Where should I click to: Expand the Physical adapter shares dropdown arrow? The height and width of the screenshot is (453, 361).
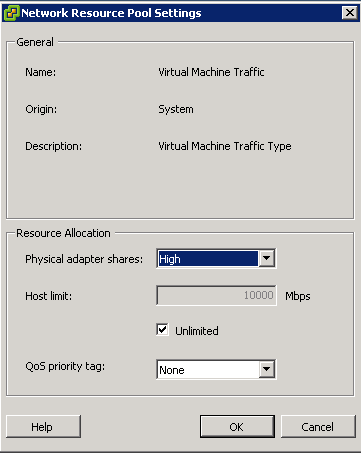point(267,258)
